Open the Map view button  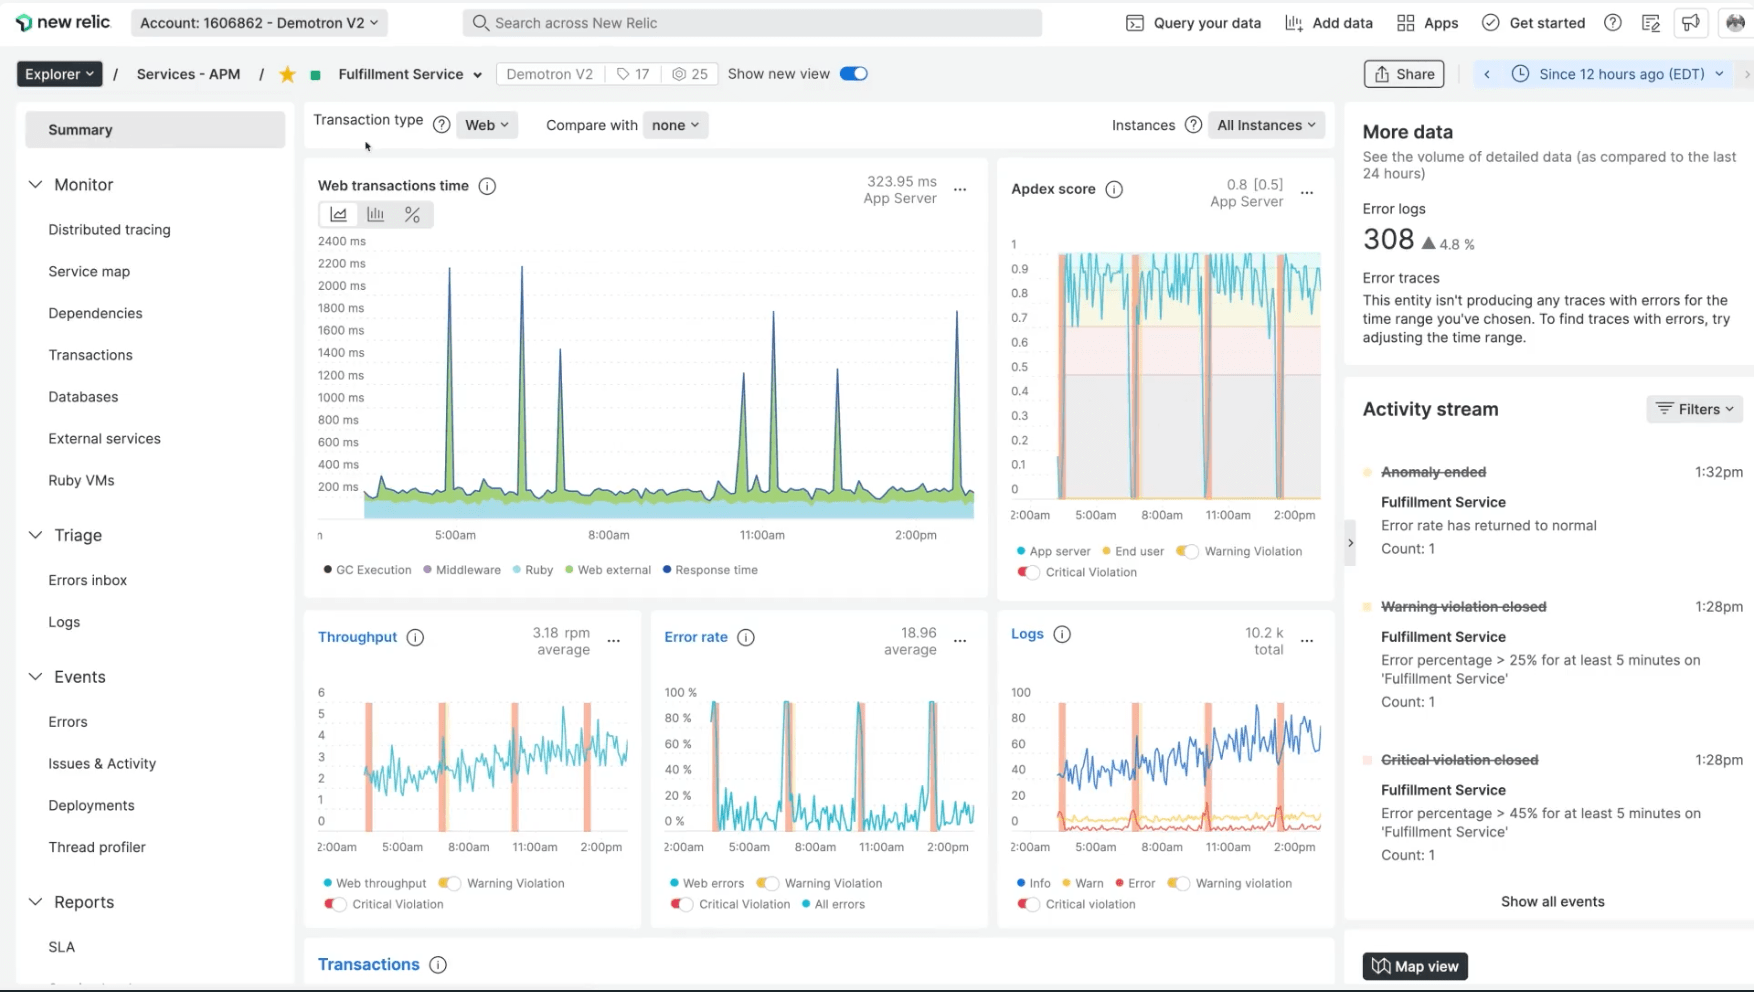coord(1415,966)
